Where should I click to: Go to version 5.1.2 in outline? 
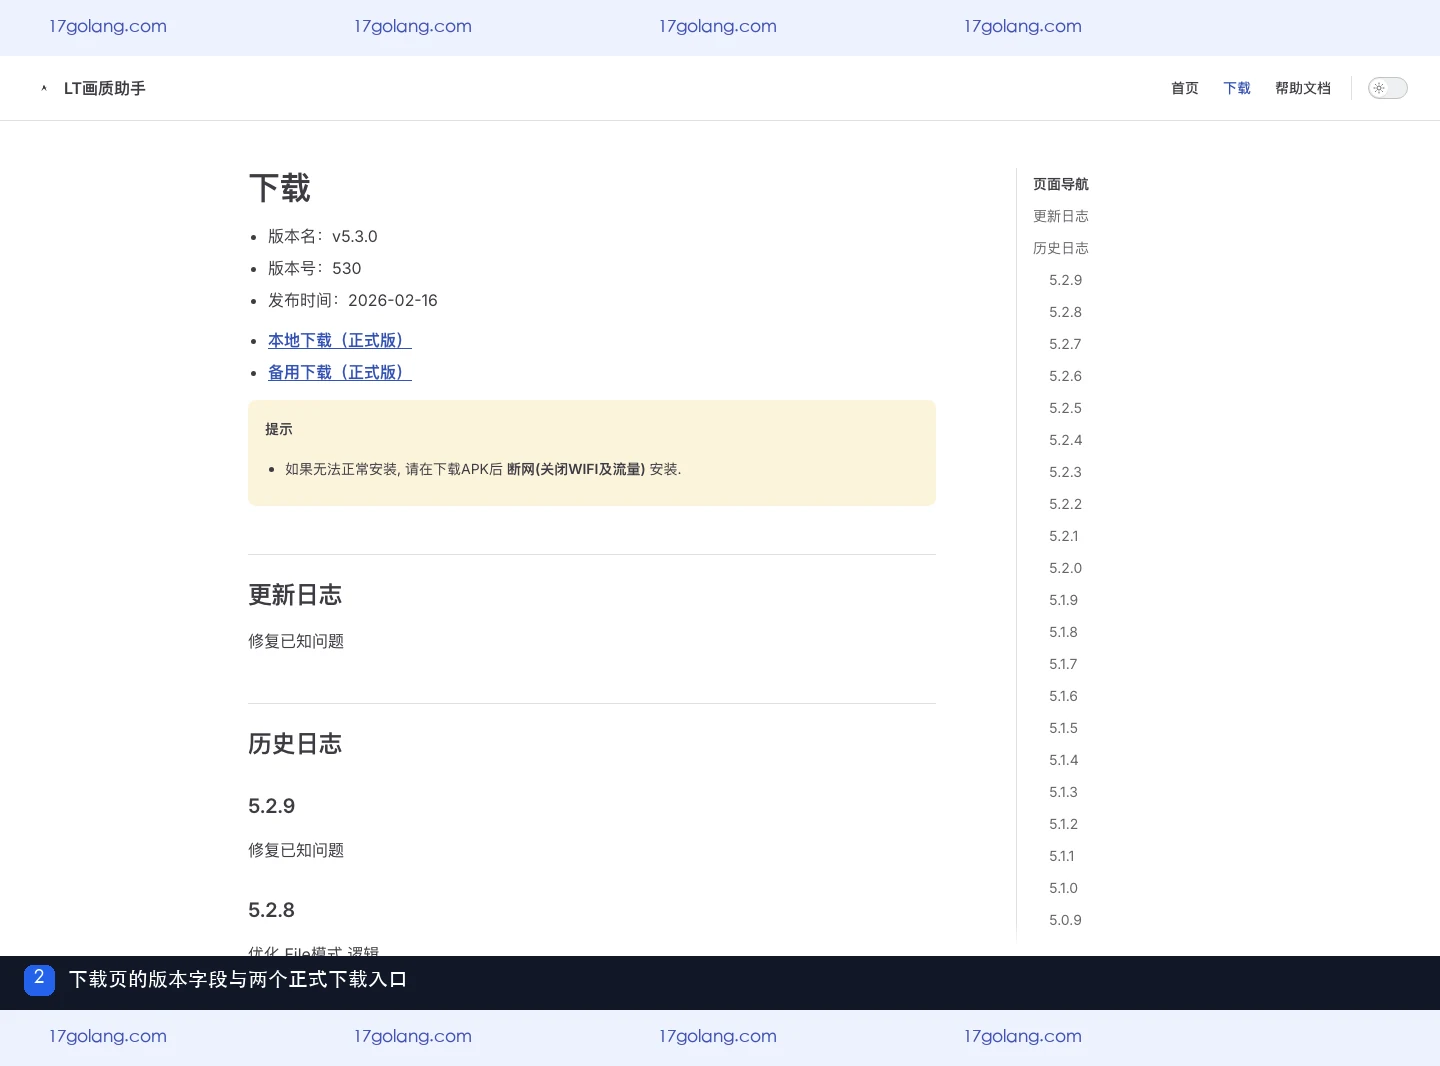[x=1063, y=824]
